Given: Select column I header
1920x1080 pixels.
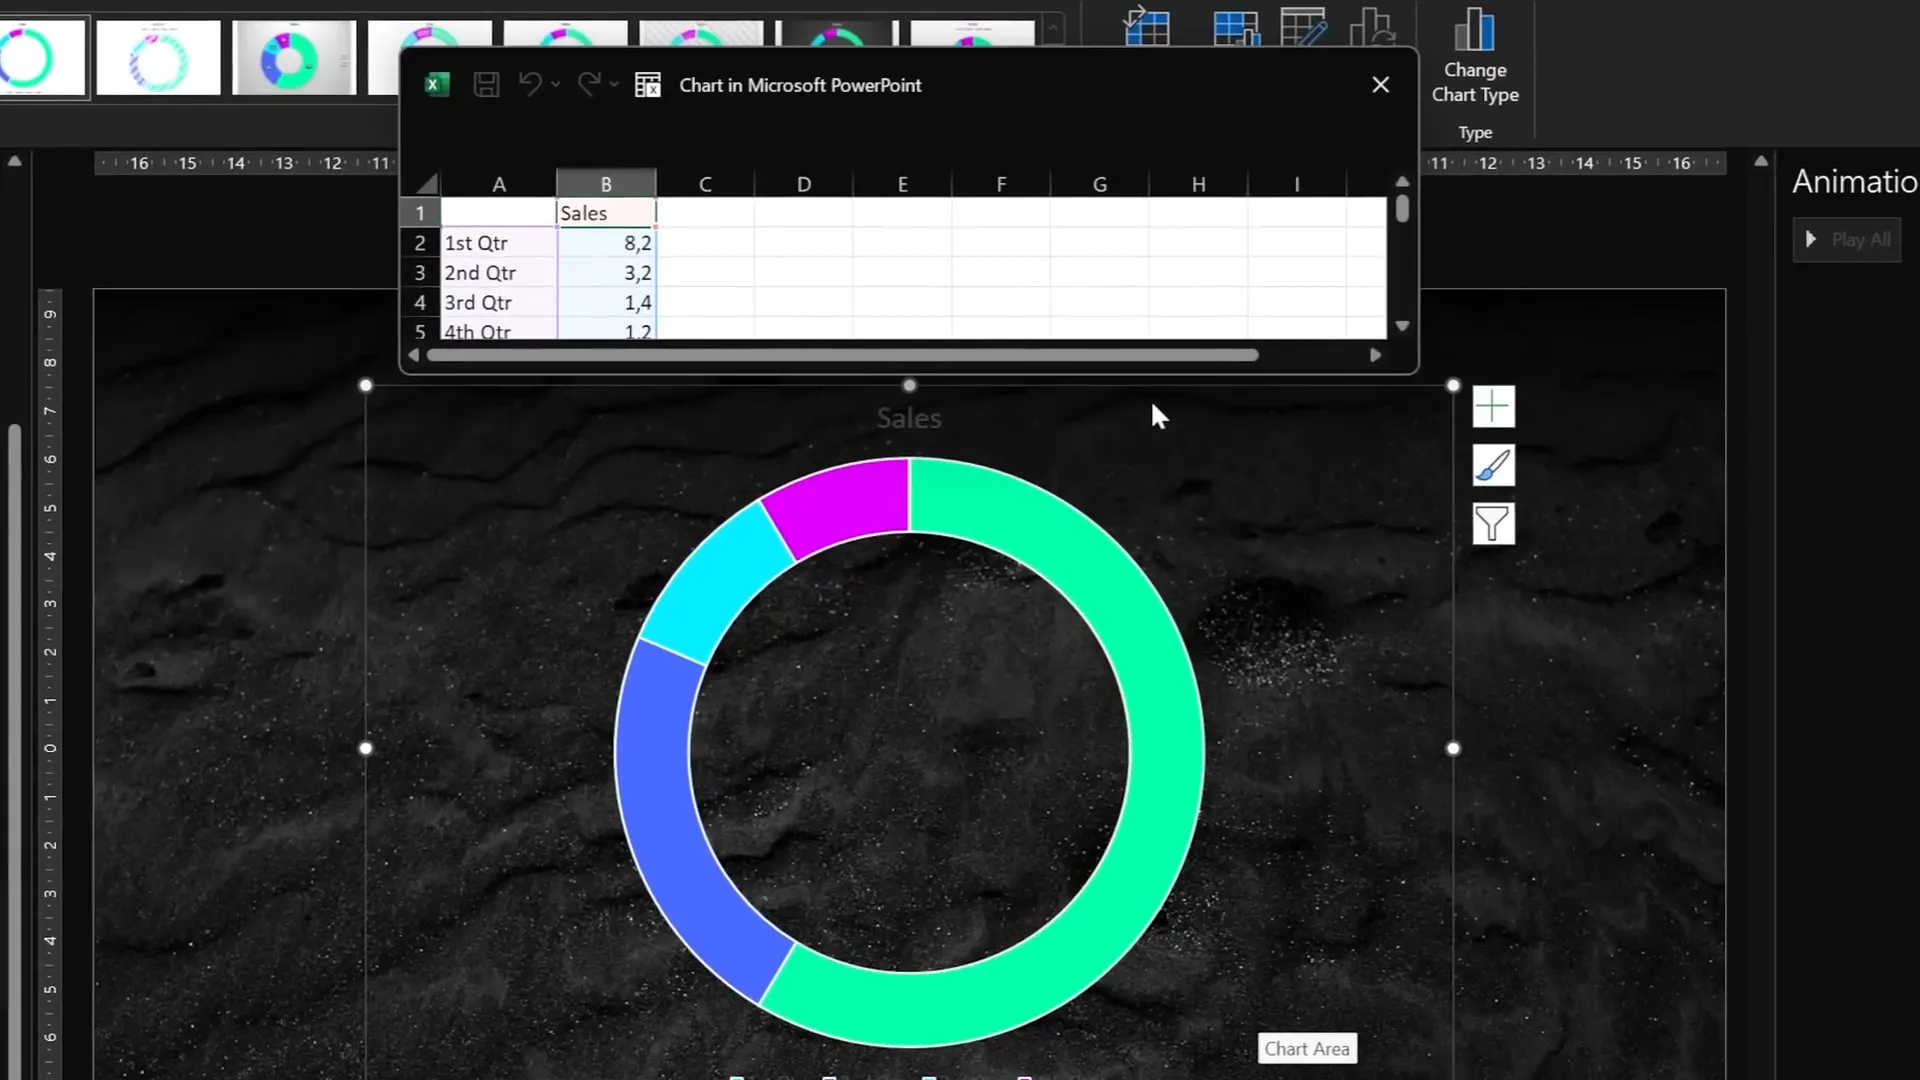Looking at the screenshot, I should (x=1297, y=184).
